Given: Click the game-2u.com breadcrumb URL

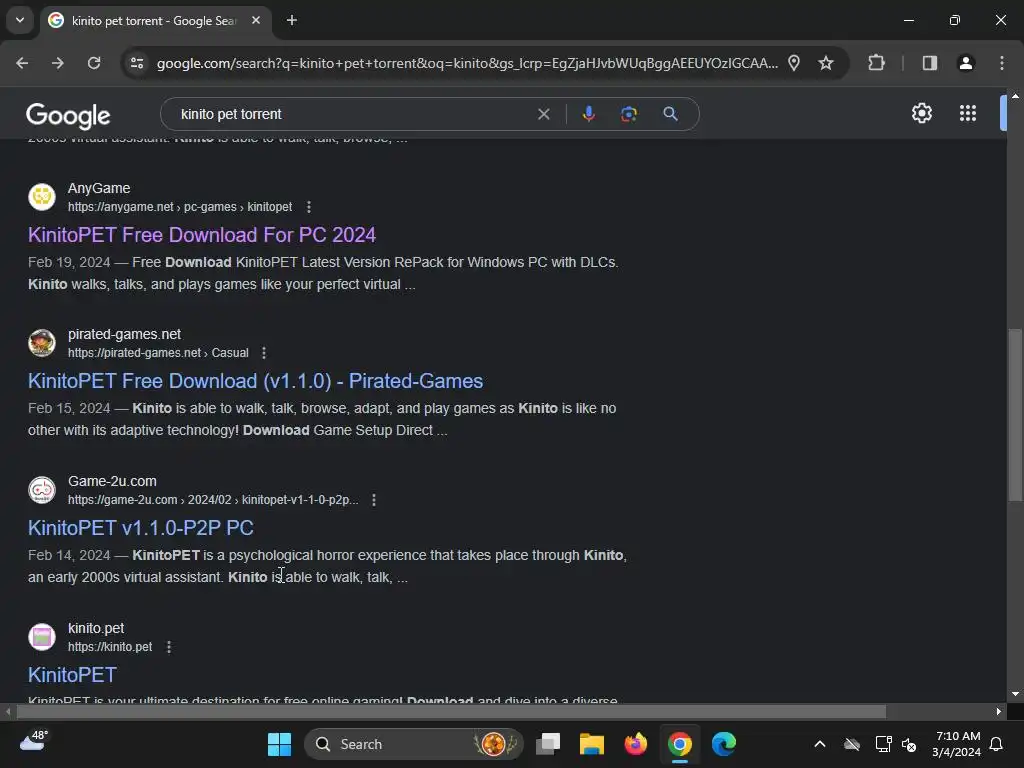Looking at the screenshot, I should pyautogui.click(x=213, y=500).
